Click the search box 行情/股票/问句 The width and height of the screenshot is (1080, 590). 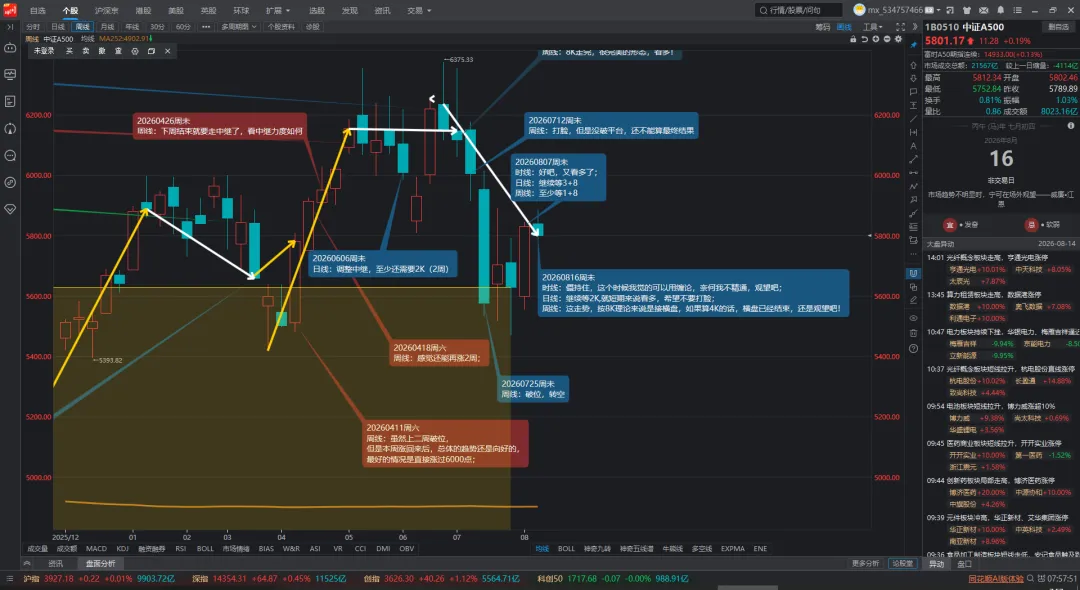pos(799,10)
